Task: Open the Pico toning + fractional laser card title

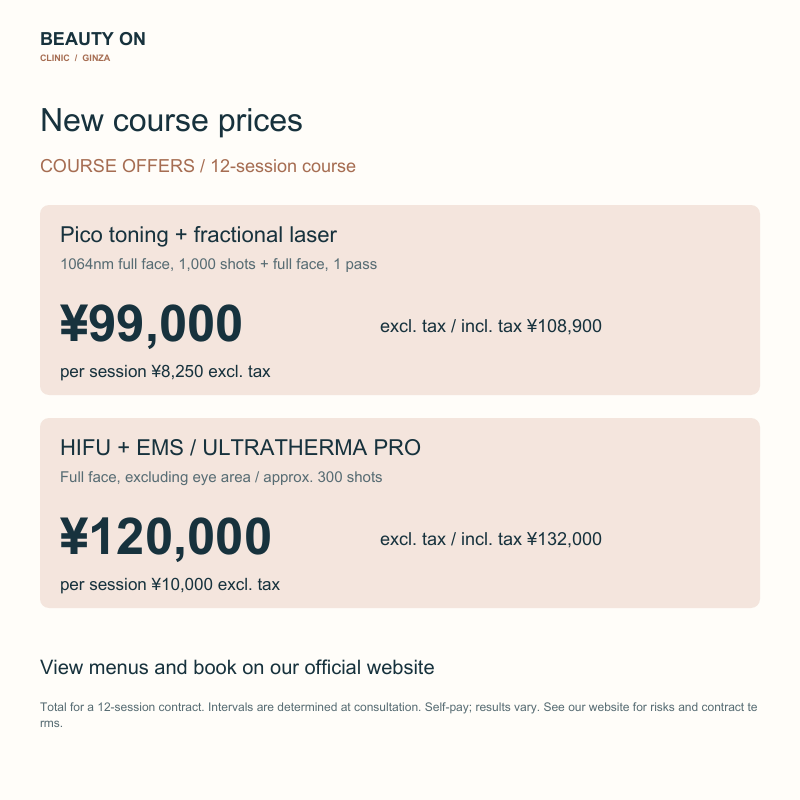Action: pos(198,235)
